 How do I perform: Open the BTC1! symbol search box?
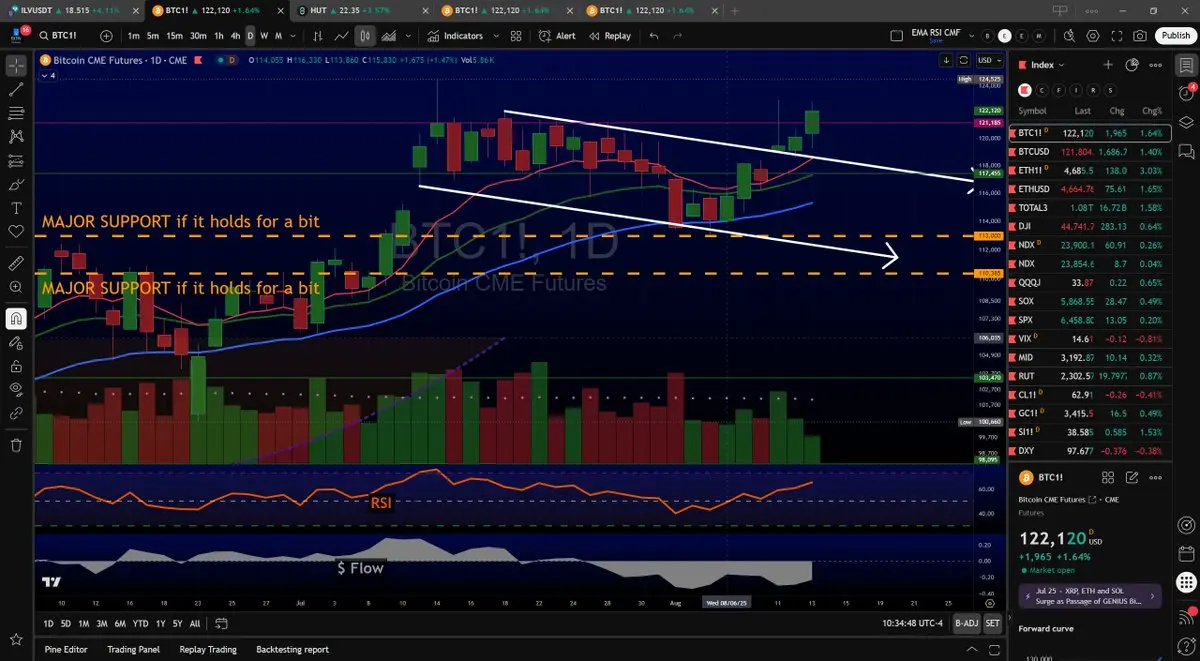[x=64, y=36]
